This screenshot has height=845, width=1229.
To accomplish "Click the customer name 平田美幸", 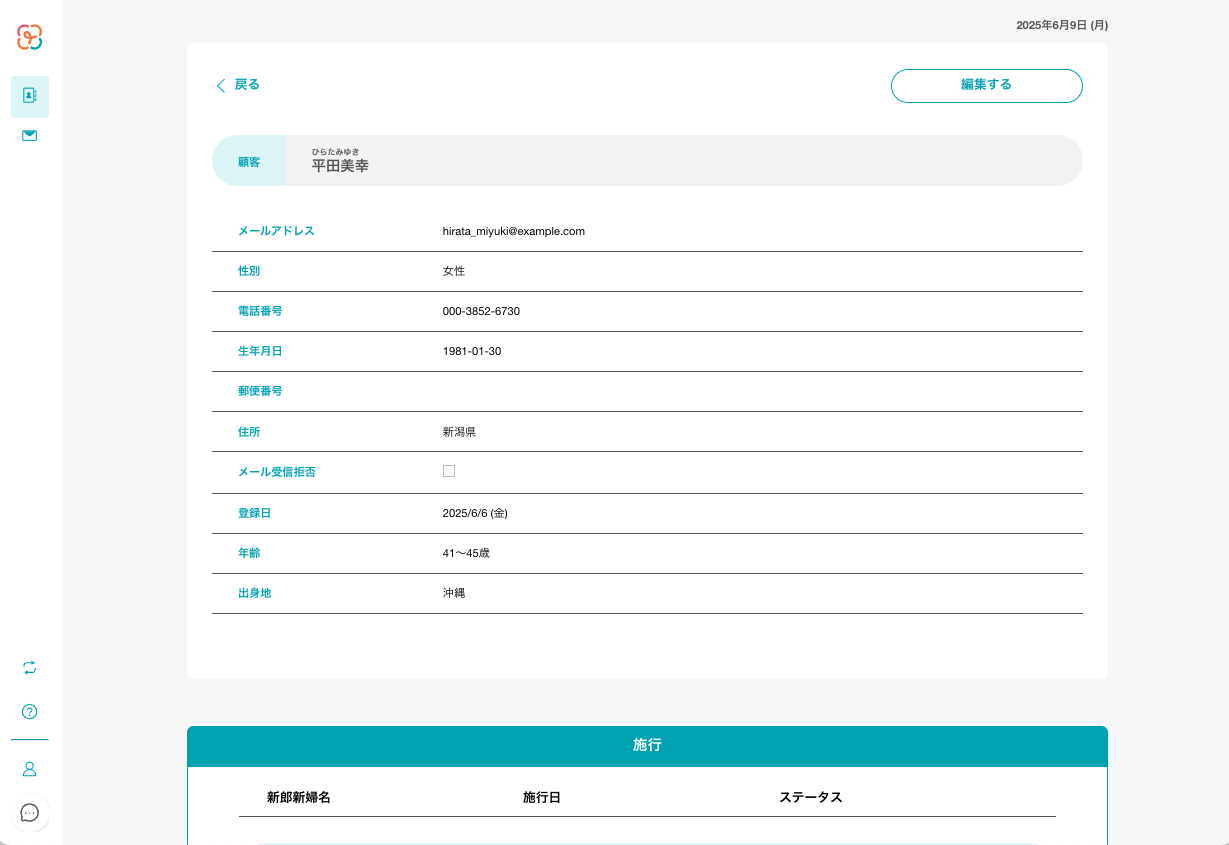I will click(x=340, y=166).
